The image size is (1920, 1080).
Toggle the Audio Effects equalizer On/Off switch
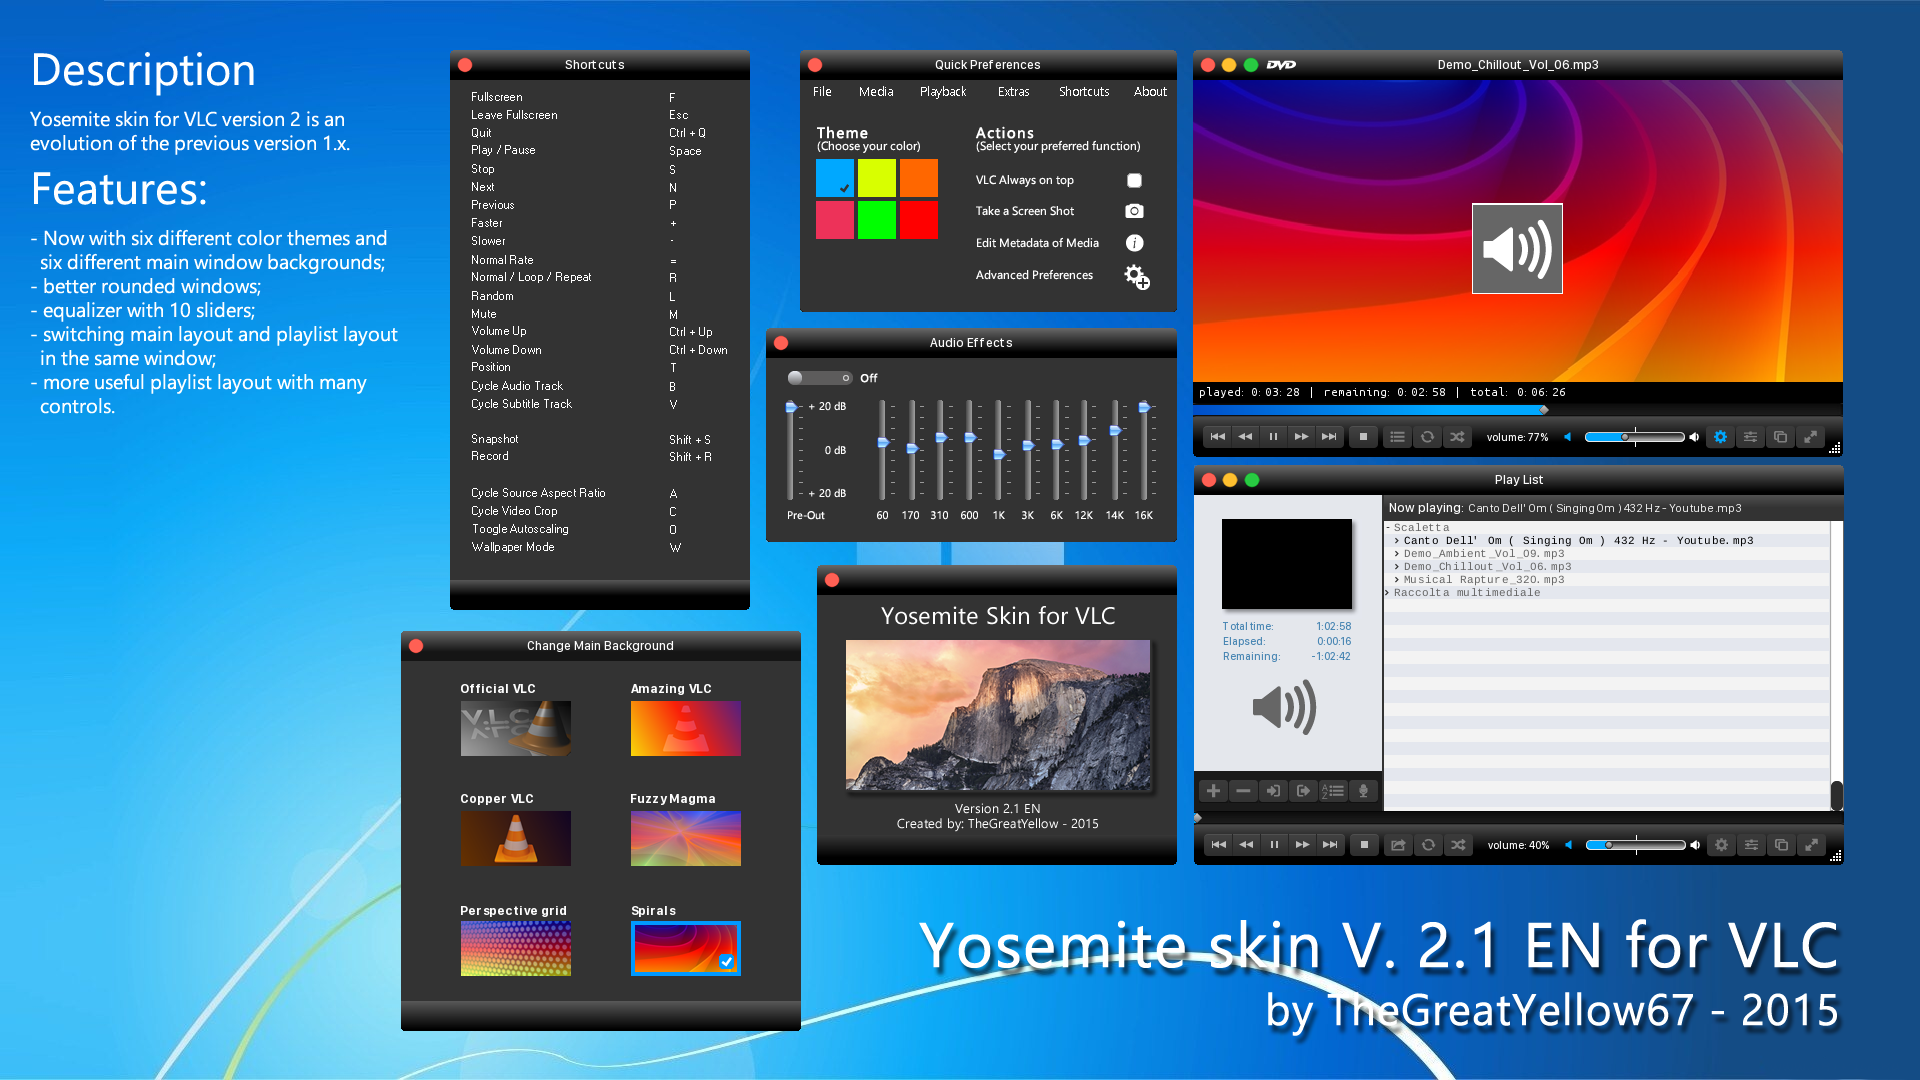coord(819,378)
